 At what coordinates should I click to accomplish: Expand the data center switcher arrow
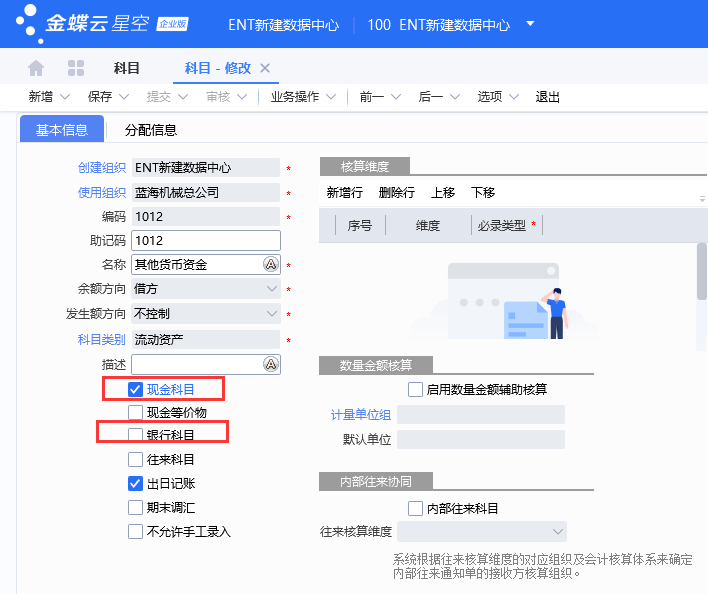530,23
